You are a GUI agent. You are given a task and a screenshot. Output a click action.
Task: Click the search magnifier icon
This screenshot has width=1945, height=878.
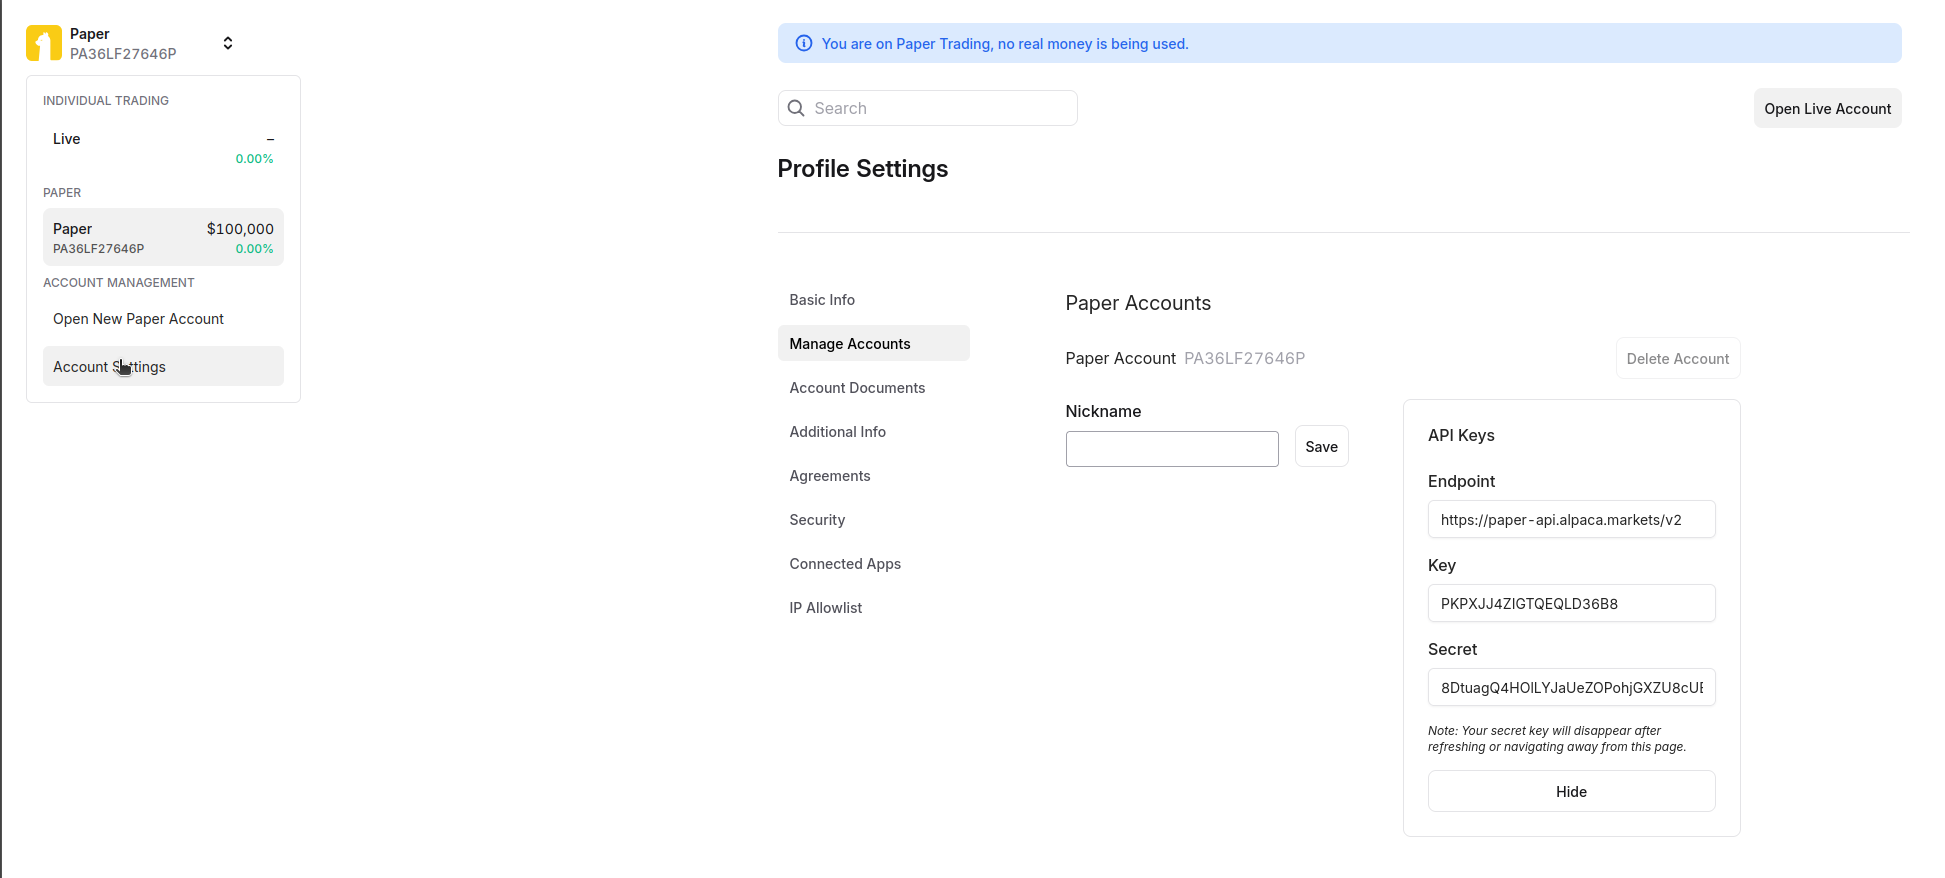click(796, 108)
